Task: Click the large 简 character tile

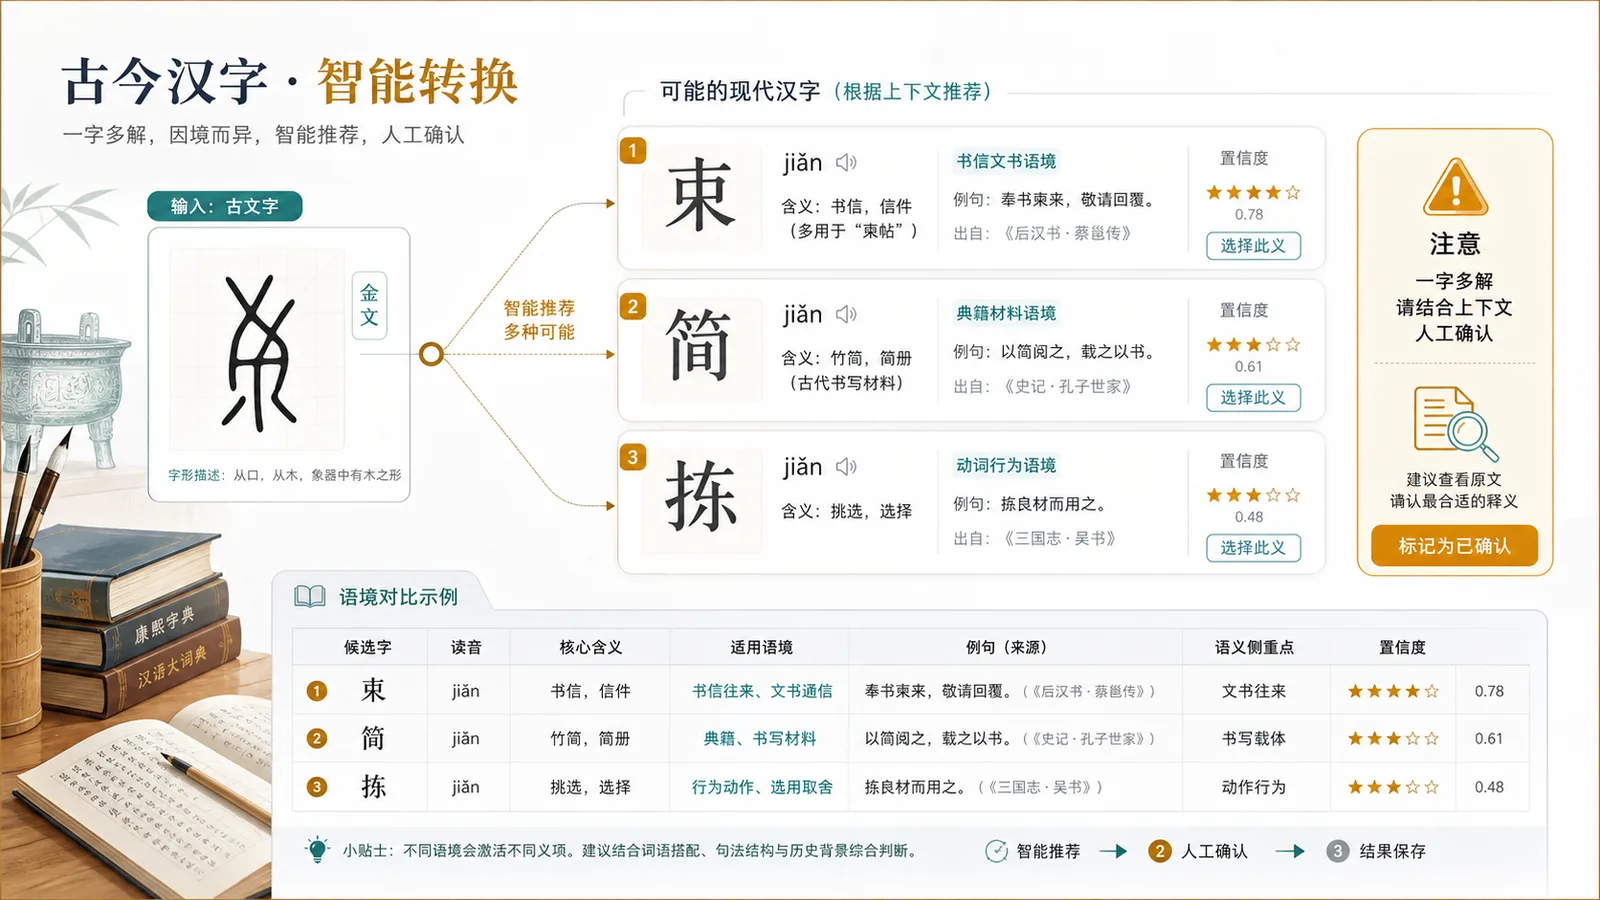Action: [701, 347]
